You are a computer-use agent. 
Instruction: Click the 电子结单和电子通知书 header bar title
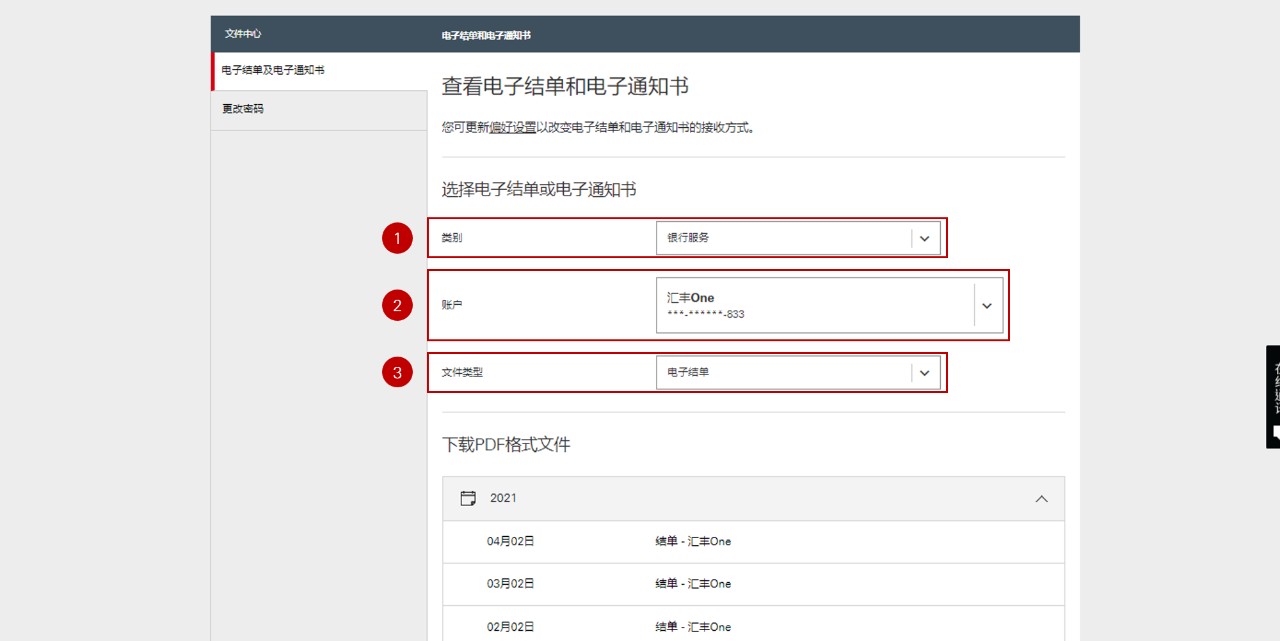coord(486,35)
